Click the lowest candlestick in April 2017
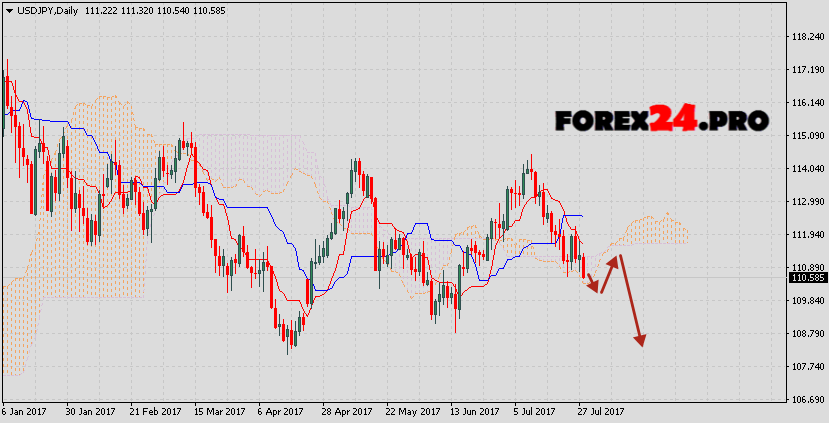 pos(289,338)
